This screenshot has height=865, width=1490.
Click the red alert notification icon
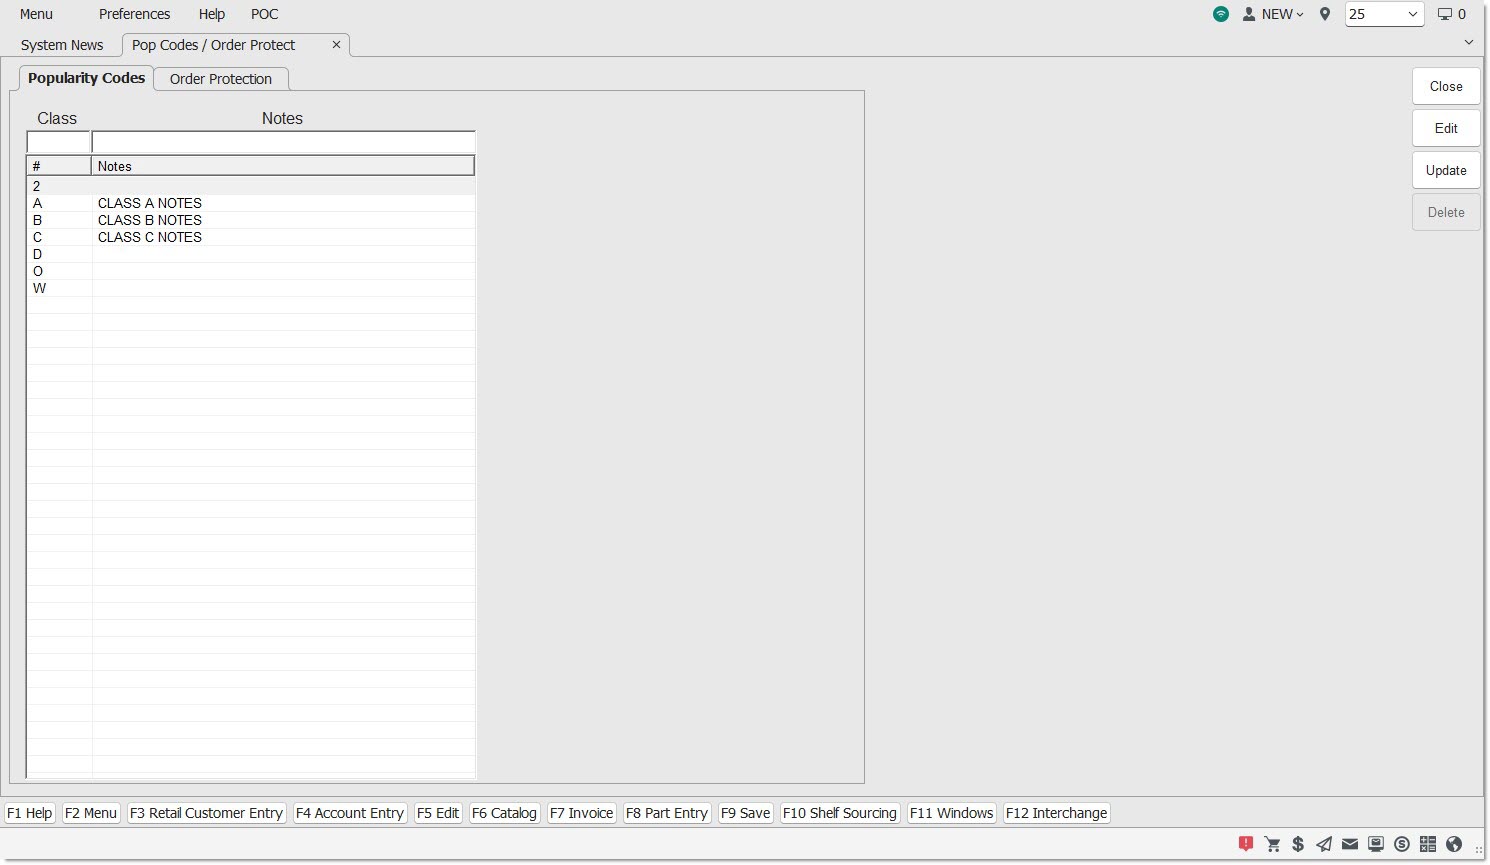coord(1246,844)
